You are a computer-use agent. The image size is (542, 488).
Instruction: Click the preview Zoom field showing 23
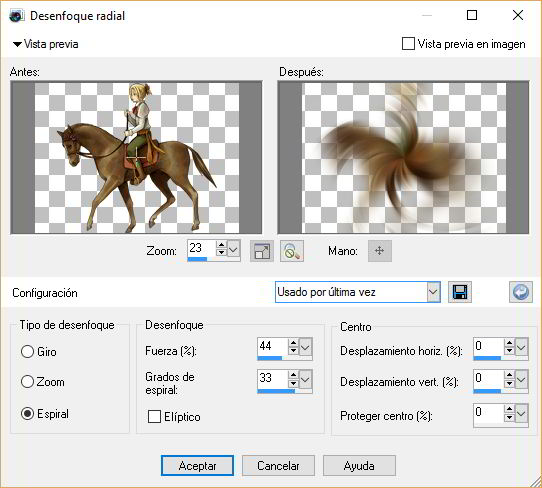coord(202,248)
